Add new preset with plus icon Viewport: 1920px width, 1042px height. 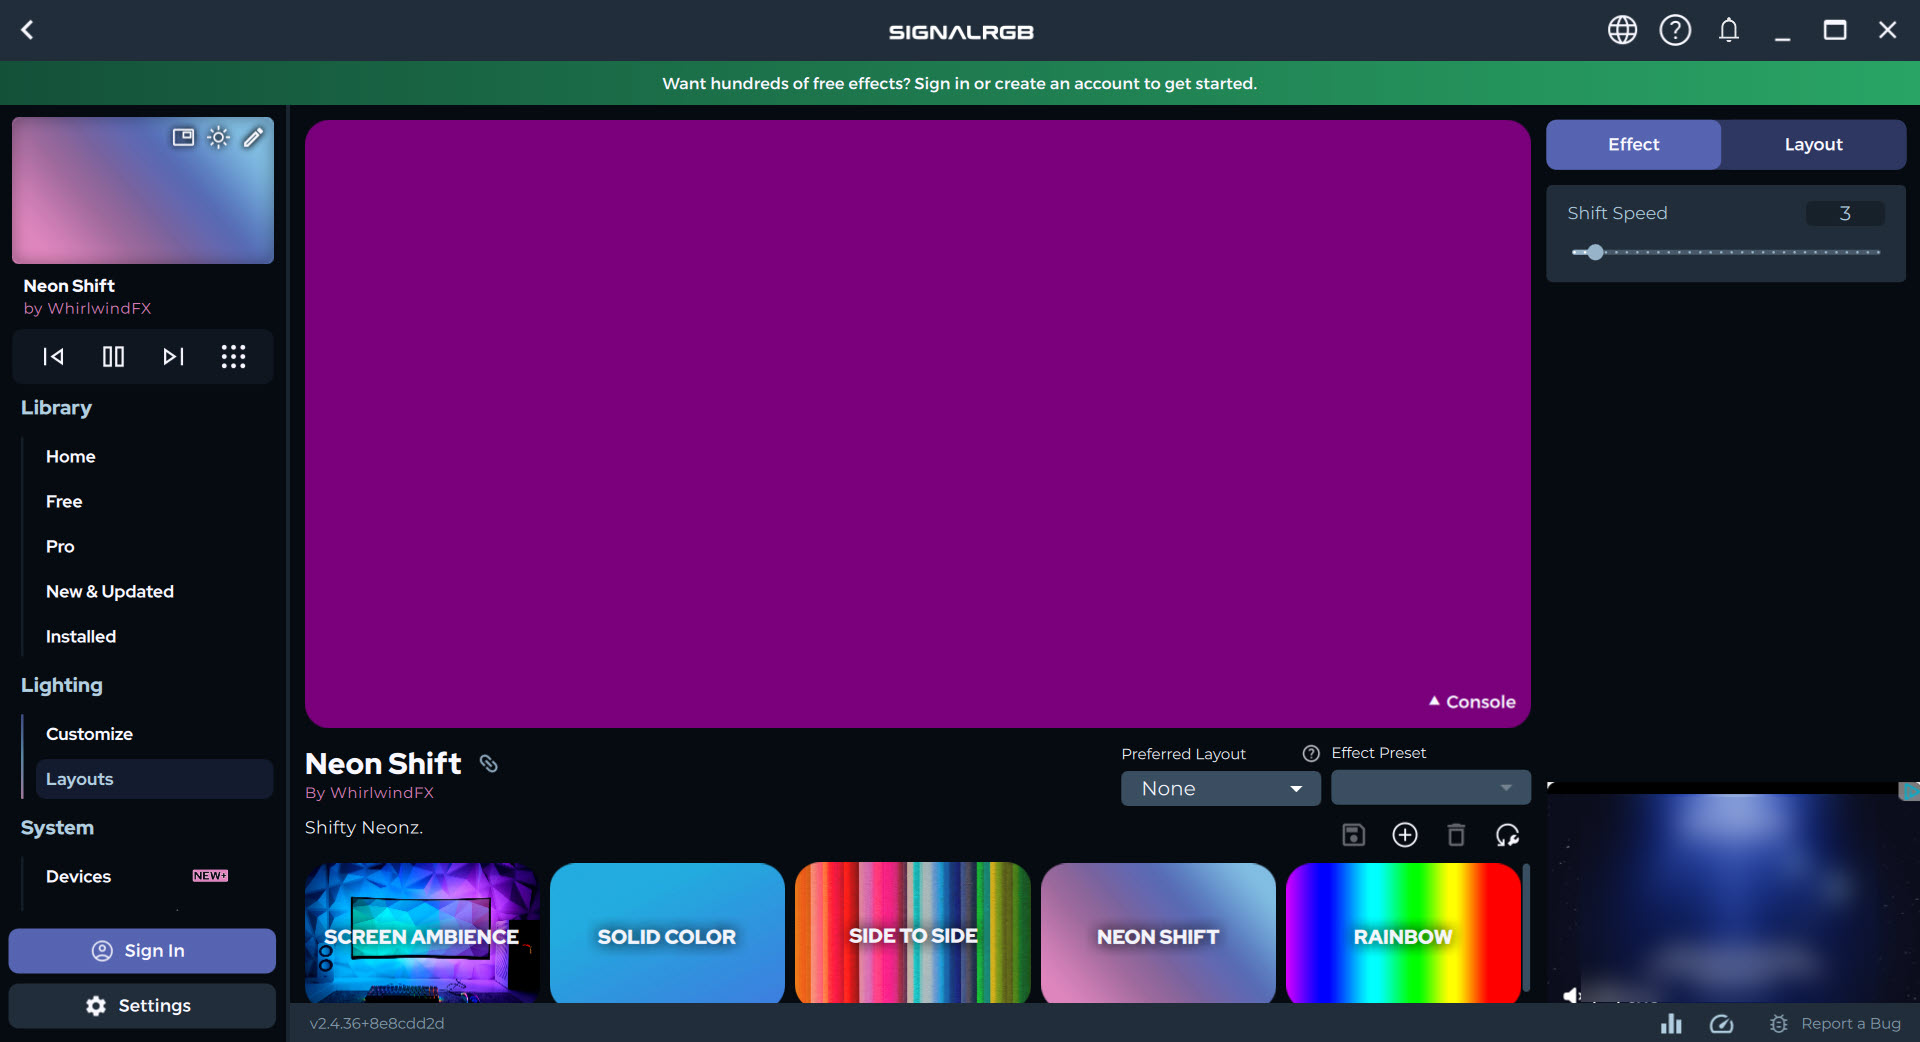[1405, 835]
